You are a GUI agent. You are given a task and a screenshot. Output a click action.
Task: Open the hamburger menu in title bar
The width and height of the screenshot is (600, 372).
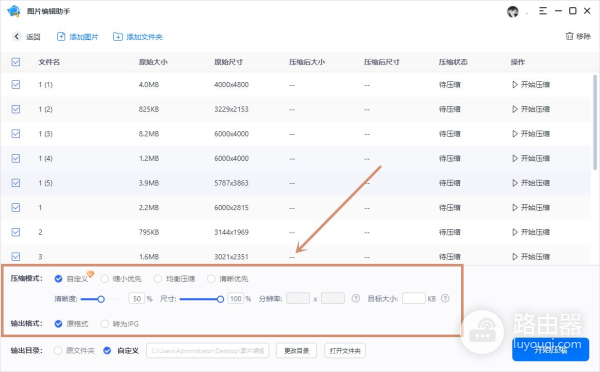543,11
